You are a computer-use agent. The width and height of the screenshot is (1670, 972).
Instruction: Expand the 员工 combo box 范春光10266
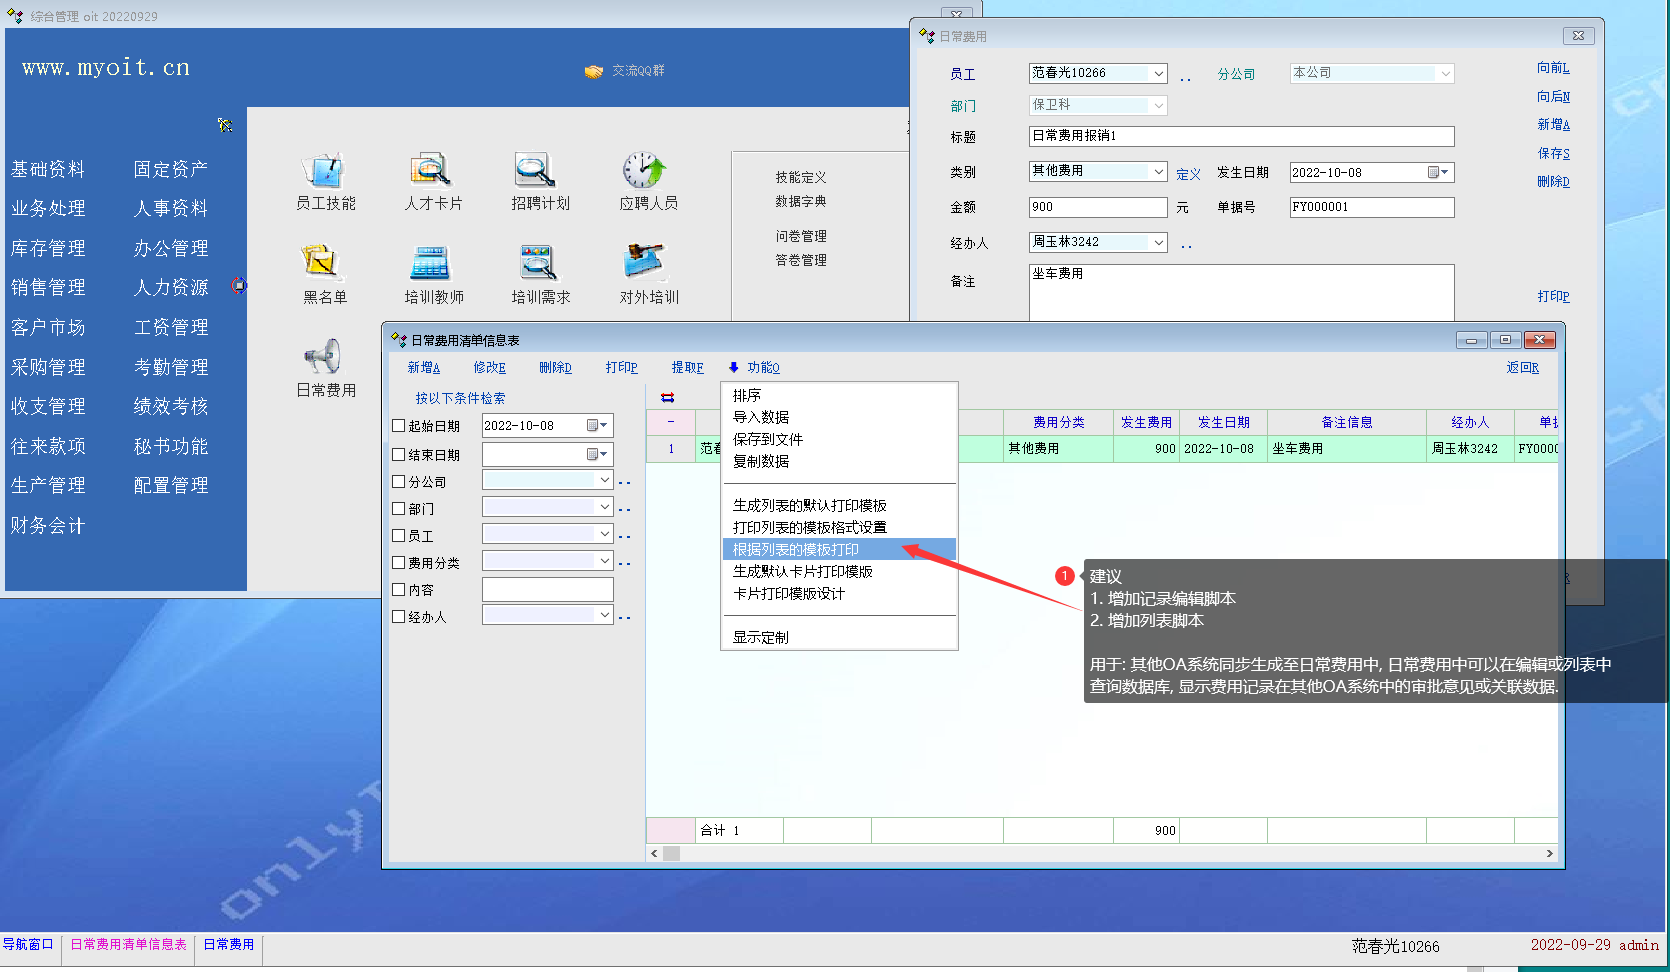(1158, 74)
